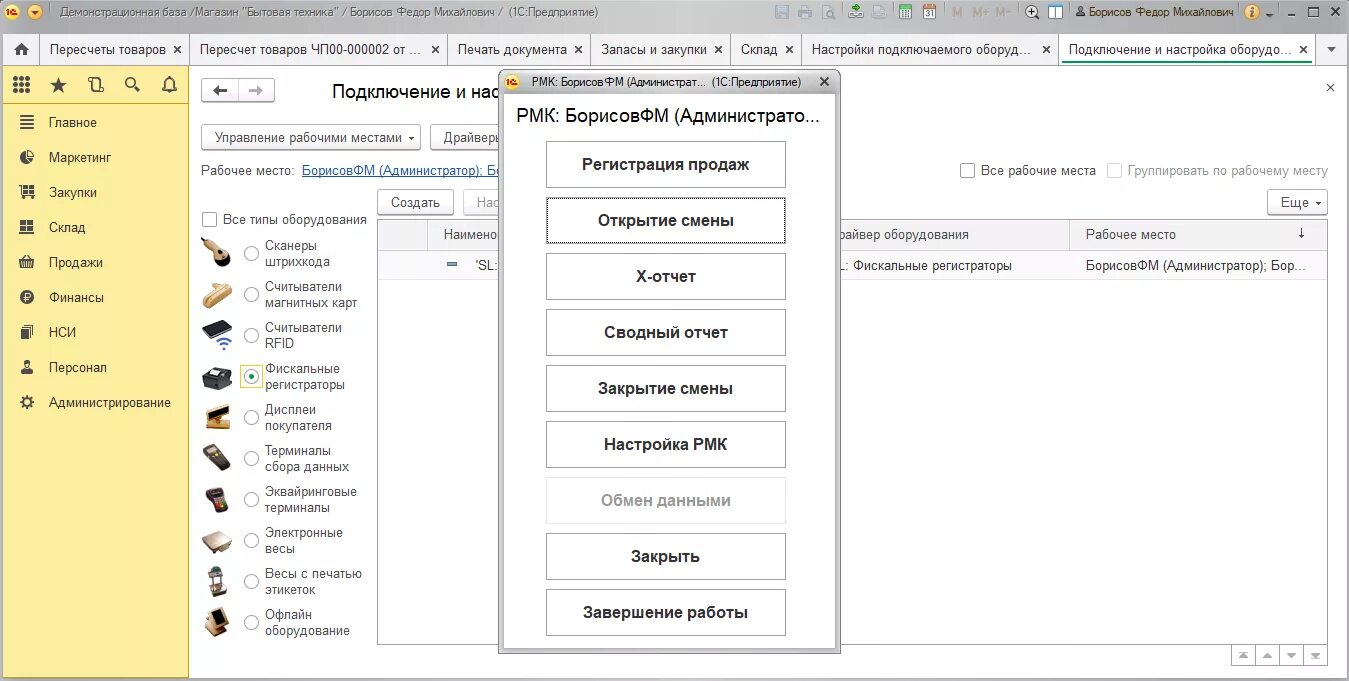Click the zoom scale magnifier icon
The height and width of the screenshot is (681, 1349).
pos(1032,12)
